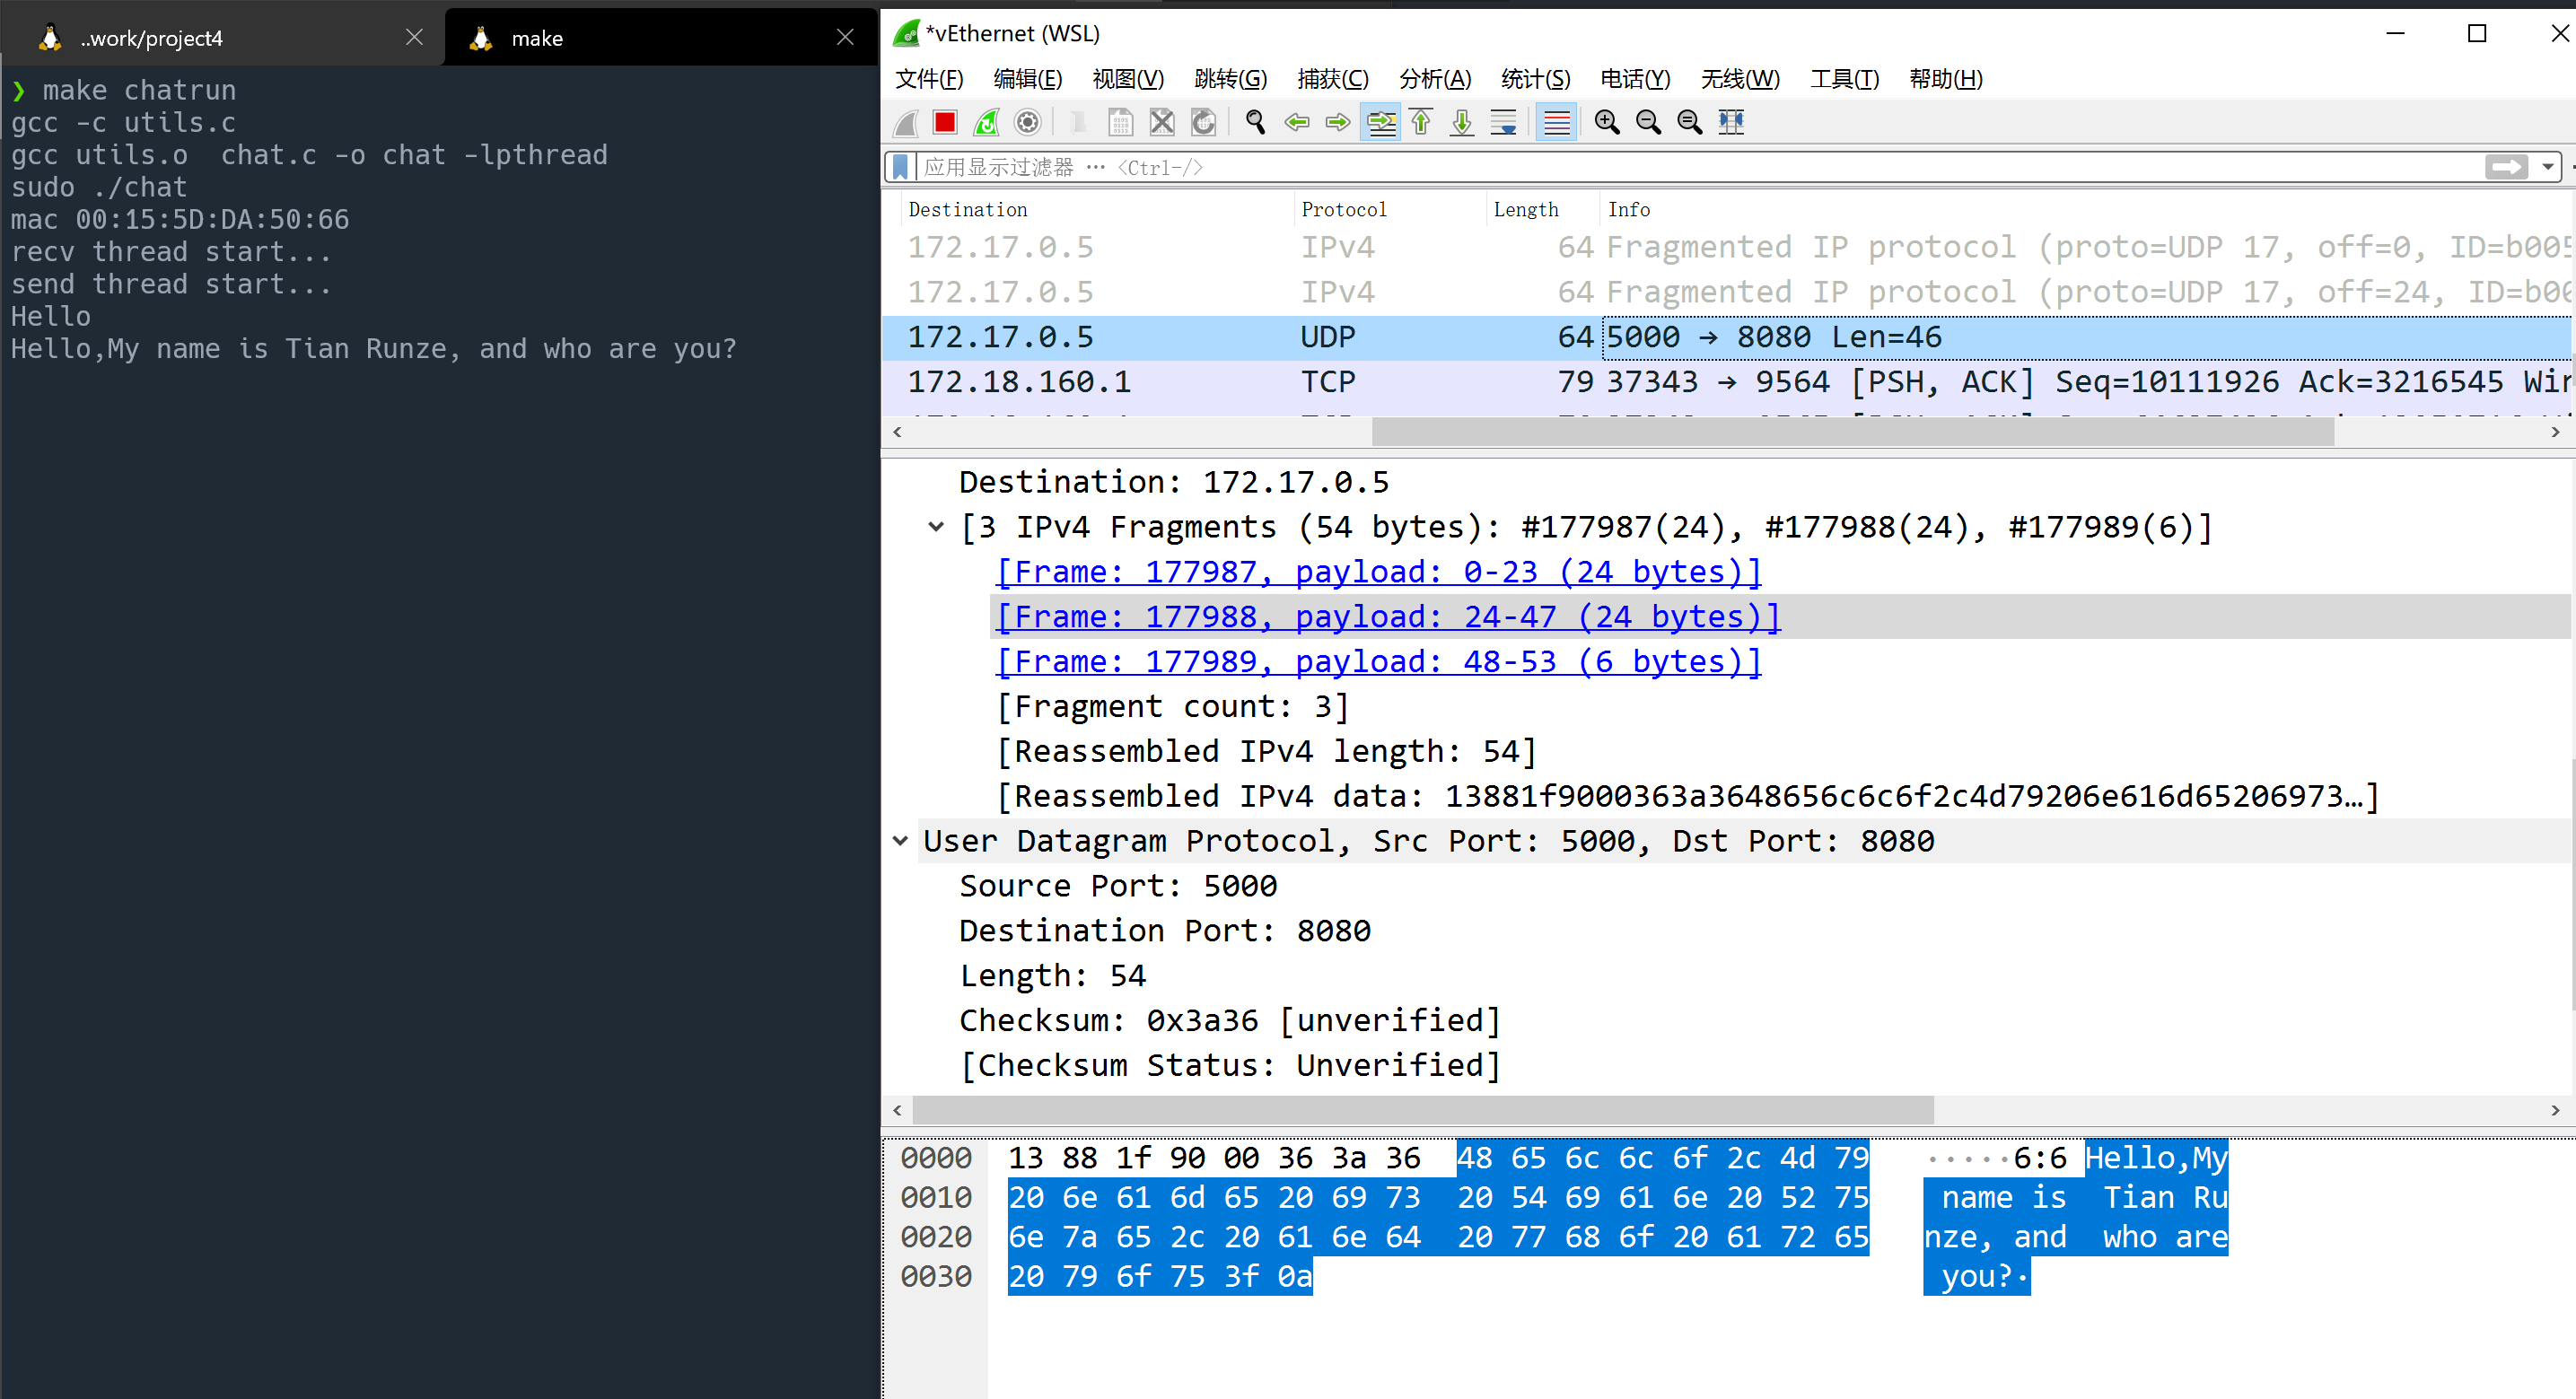Image resolution: width=2576 pixels, height=1399 pixels.
Task: Open Find packet magnifier icon
Action: 1255,122
